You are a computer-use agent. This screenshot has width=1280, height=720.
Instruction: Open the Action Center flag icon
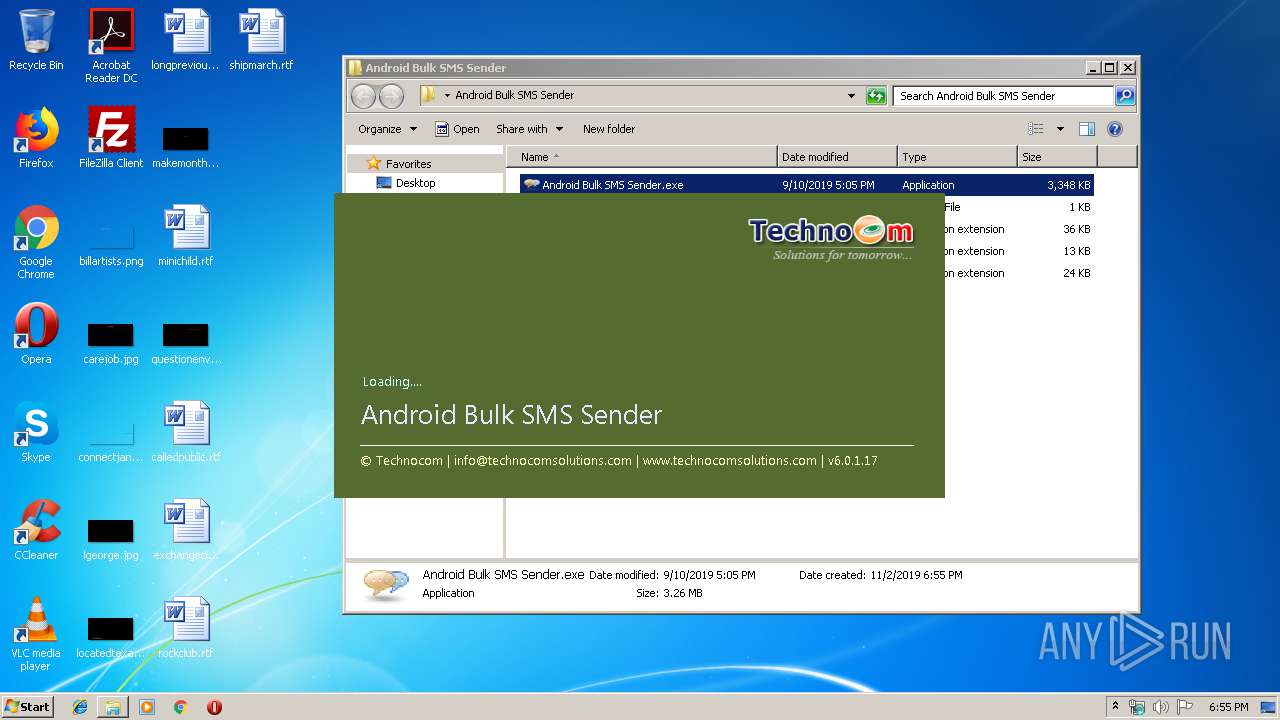point(1185,707)
